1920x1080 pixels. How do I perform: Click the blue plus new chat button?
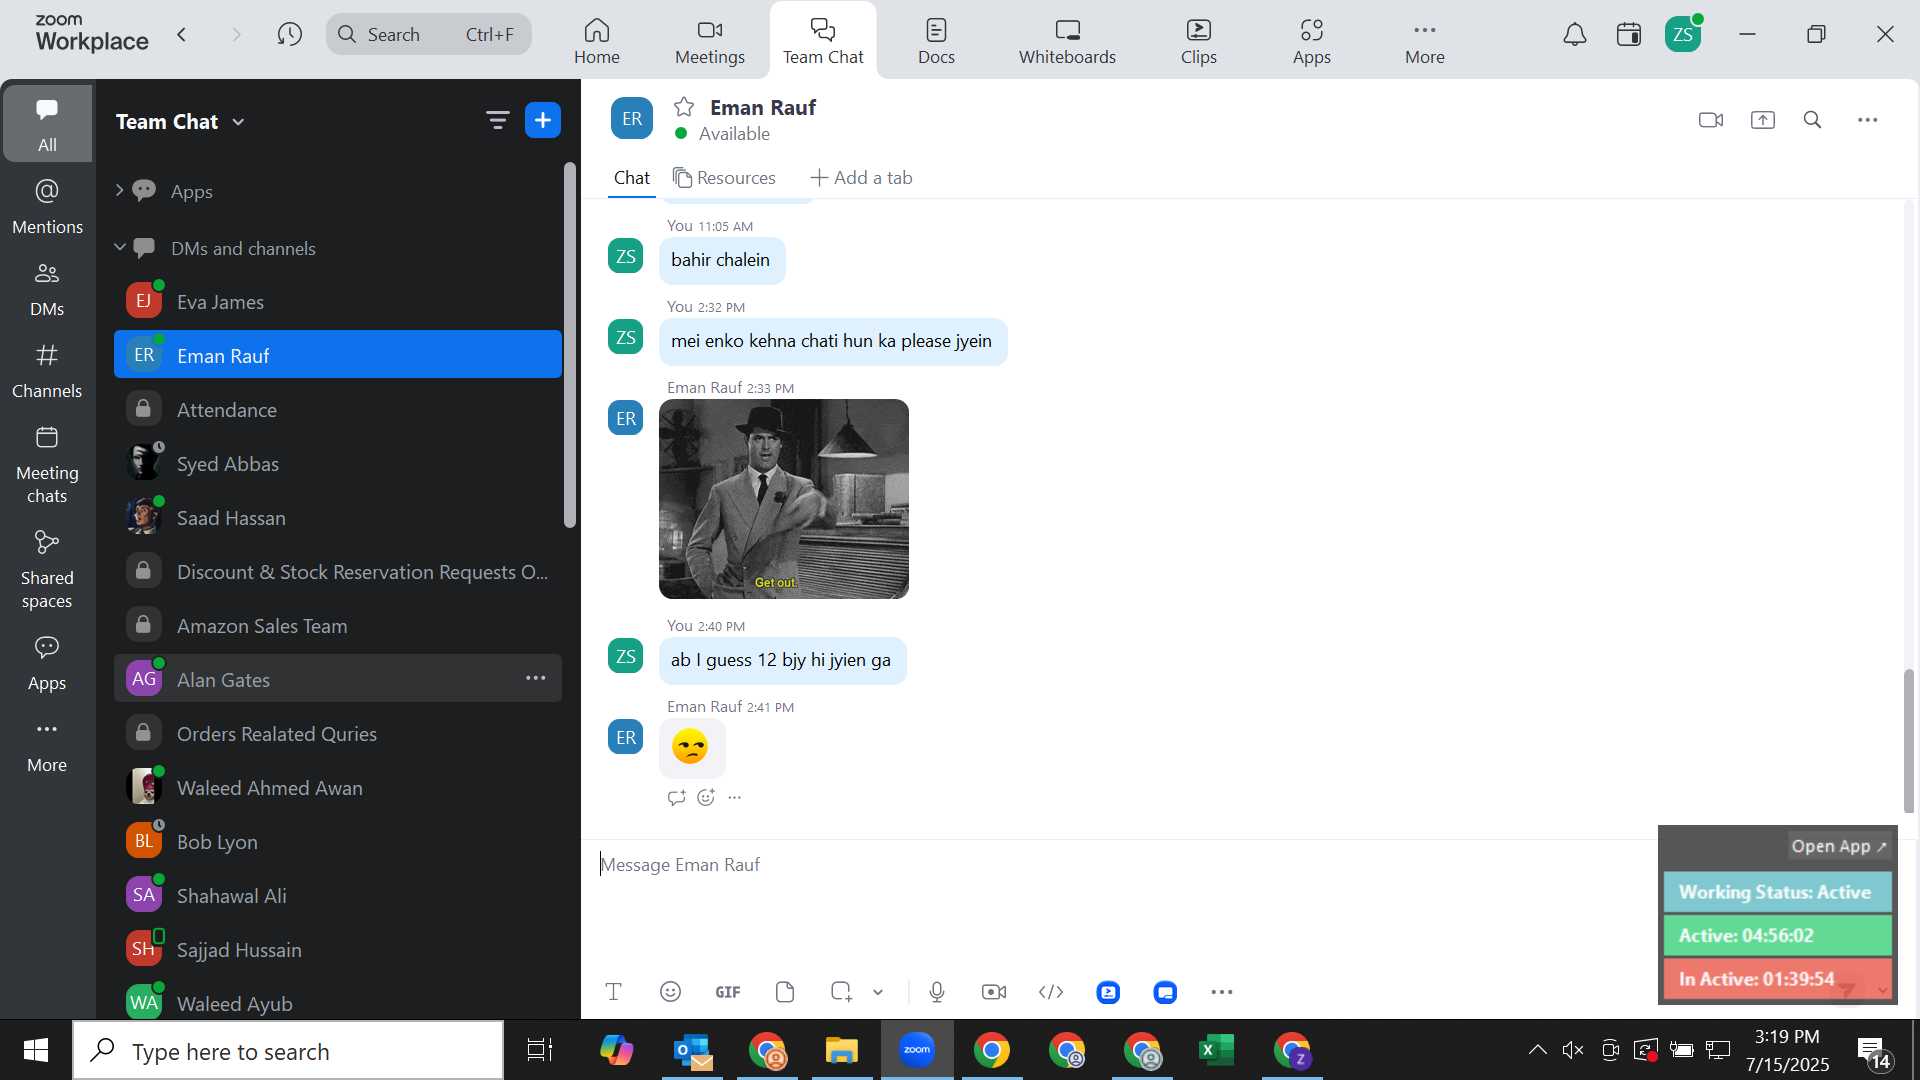[x=543, y=121]
